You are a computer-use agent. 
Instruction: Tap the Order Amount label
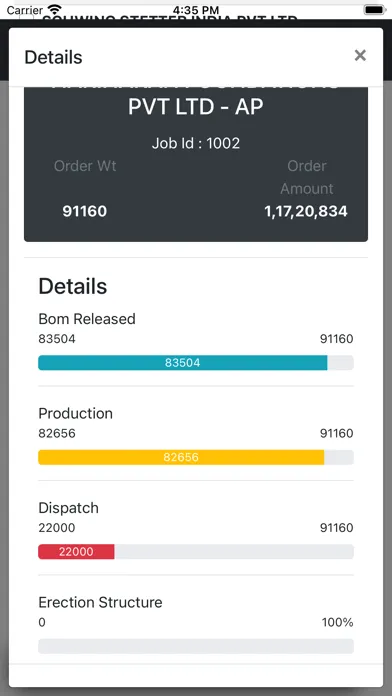(x=306, y=177)
